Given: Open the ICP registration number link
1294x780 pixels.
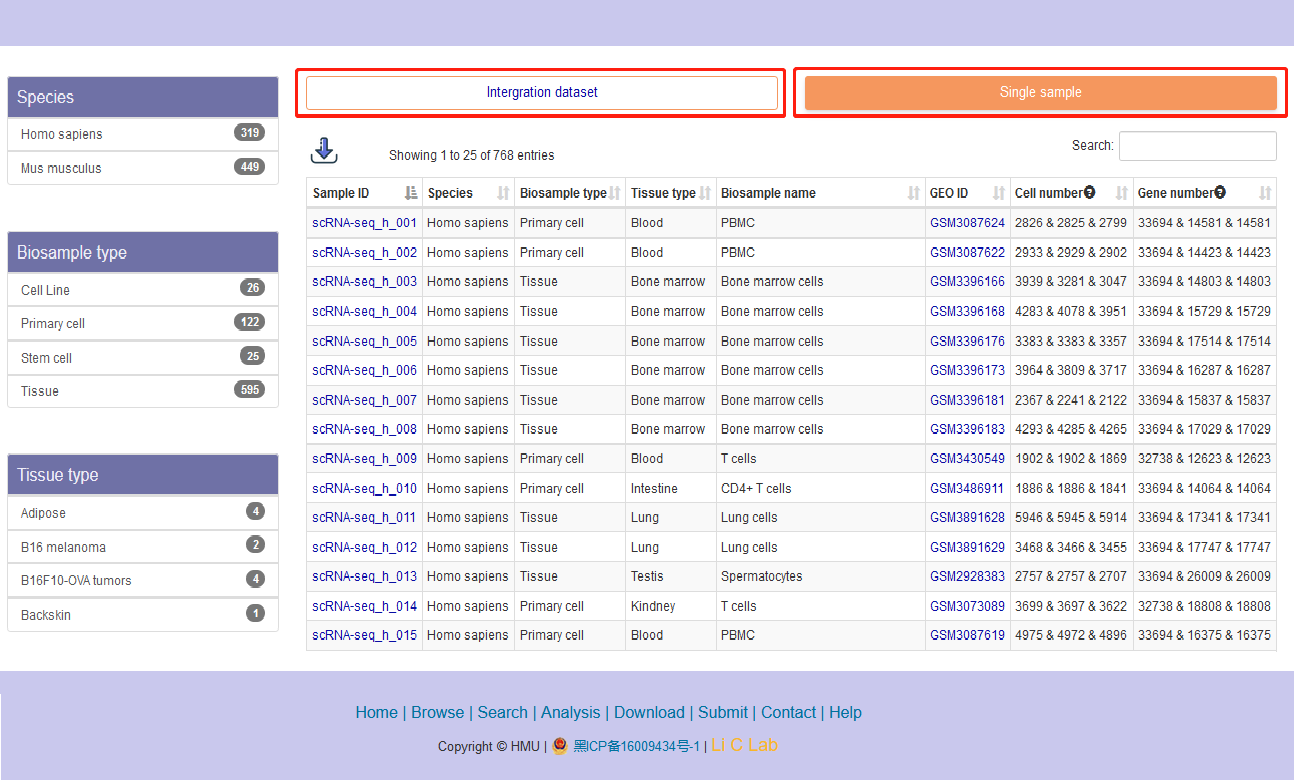Looking at the screenshot, I should 636,746.
